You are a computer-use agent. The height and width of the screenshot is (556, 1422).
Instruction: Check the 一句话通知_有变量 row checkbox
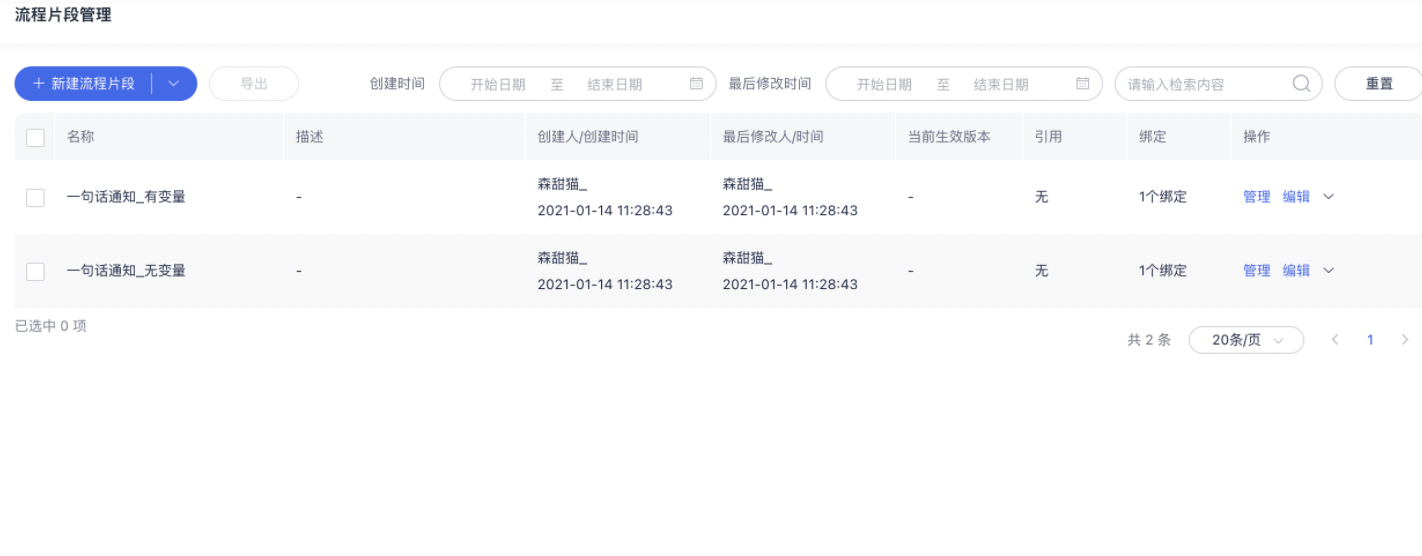click(x=35, y=198)
